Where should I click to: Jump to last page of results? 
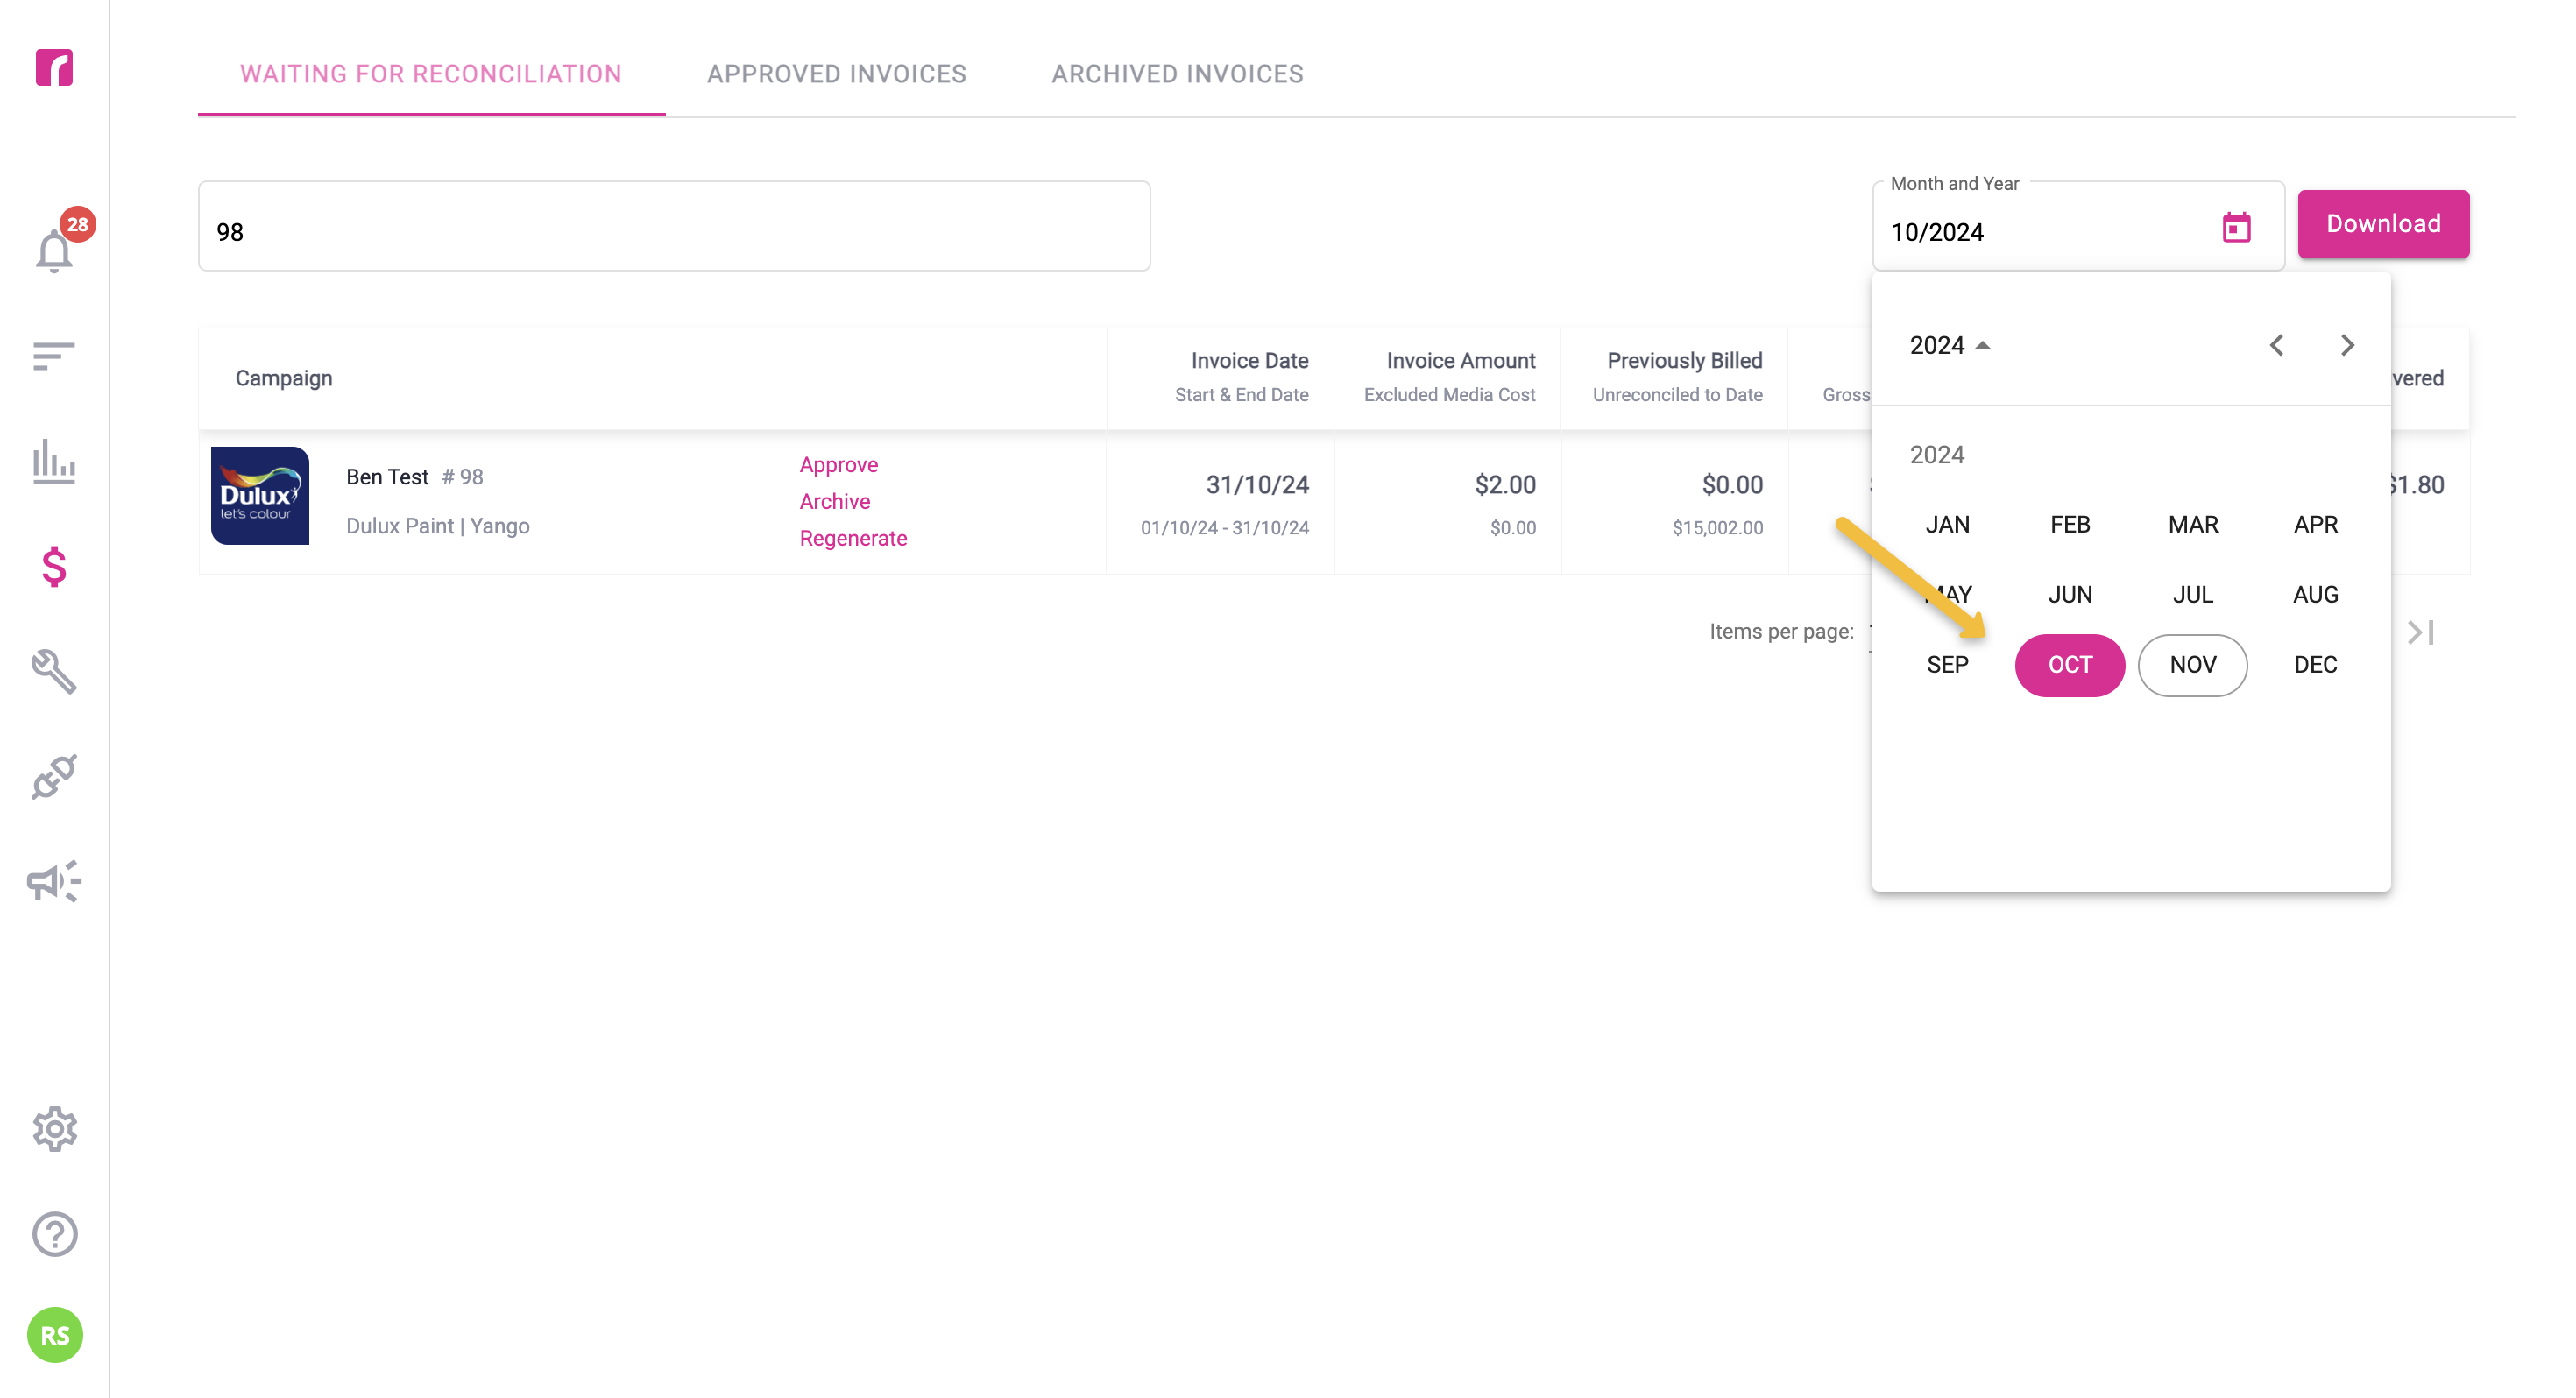[2422, 632]
